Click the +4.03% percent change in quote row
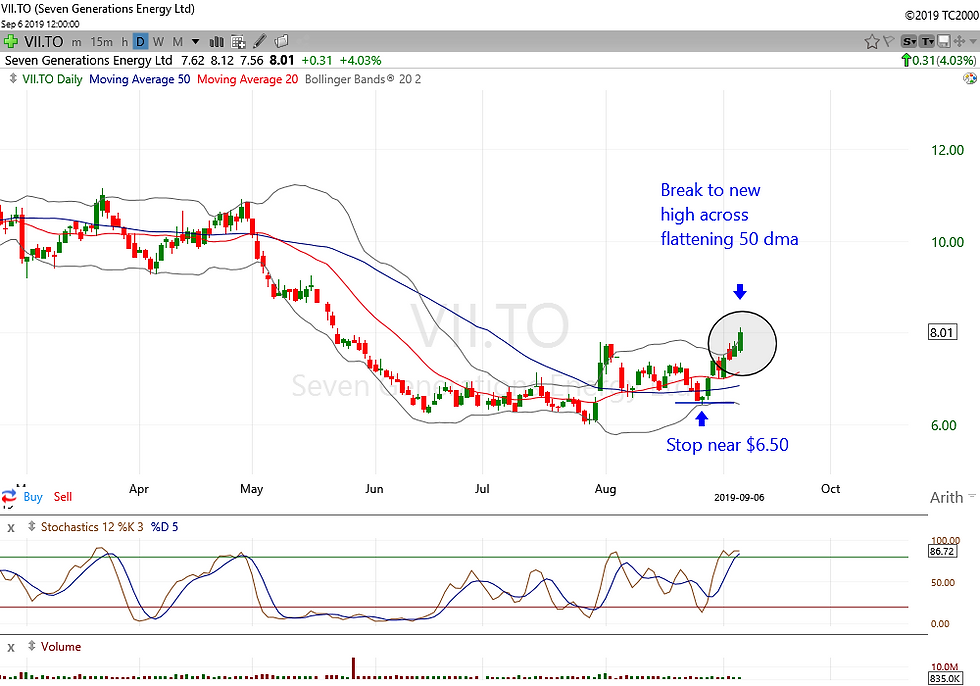Image resolution: width=980 pixels, height=686 pixels. click(x=360, y=61)
